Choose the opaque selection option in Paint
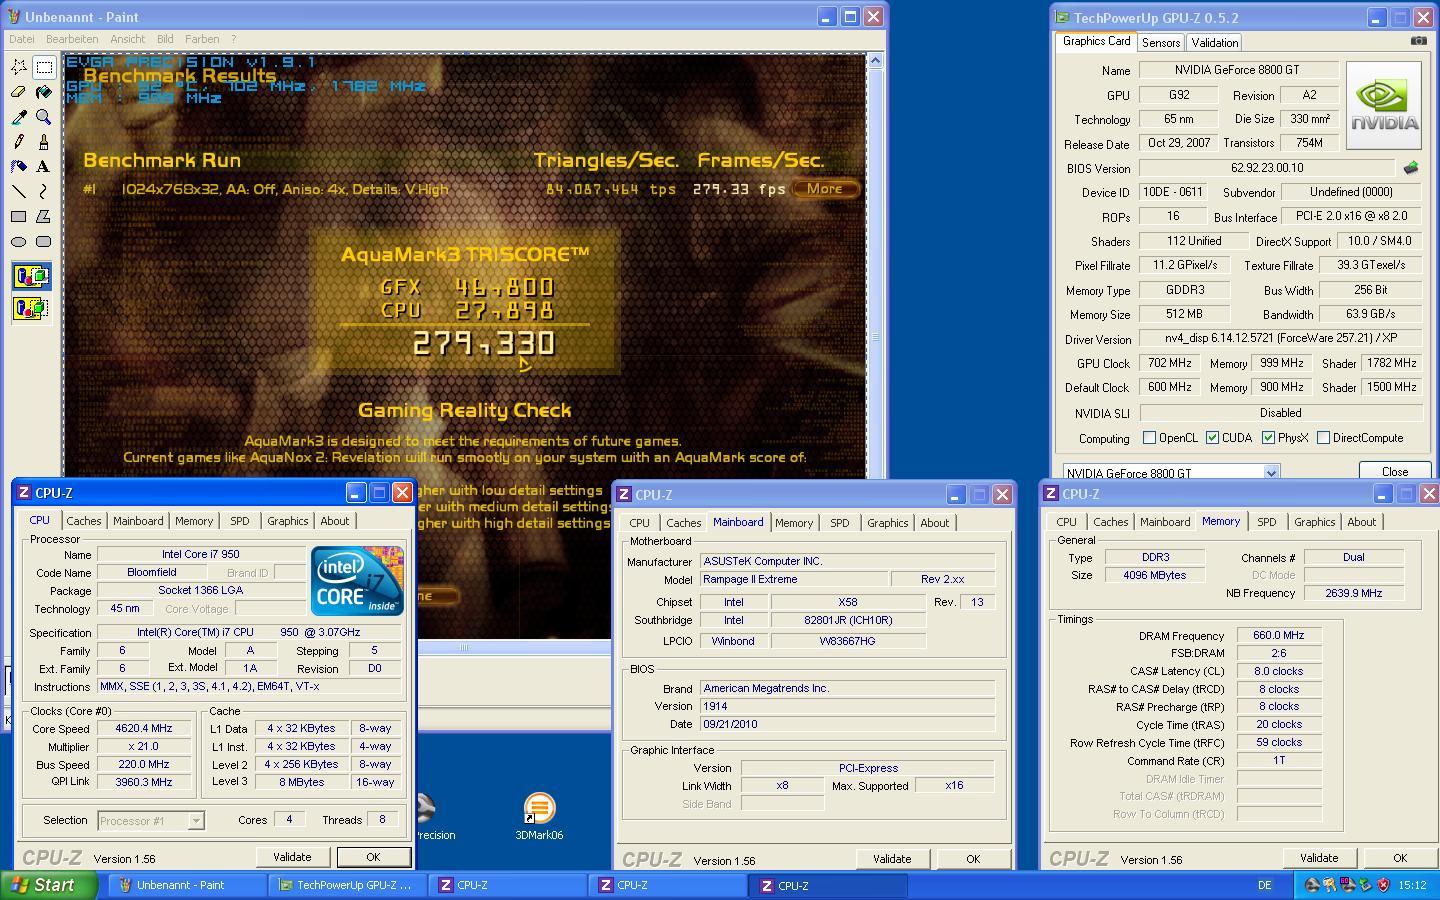 coord(32,276)
